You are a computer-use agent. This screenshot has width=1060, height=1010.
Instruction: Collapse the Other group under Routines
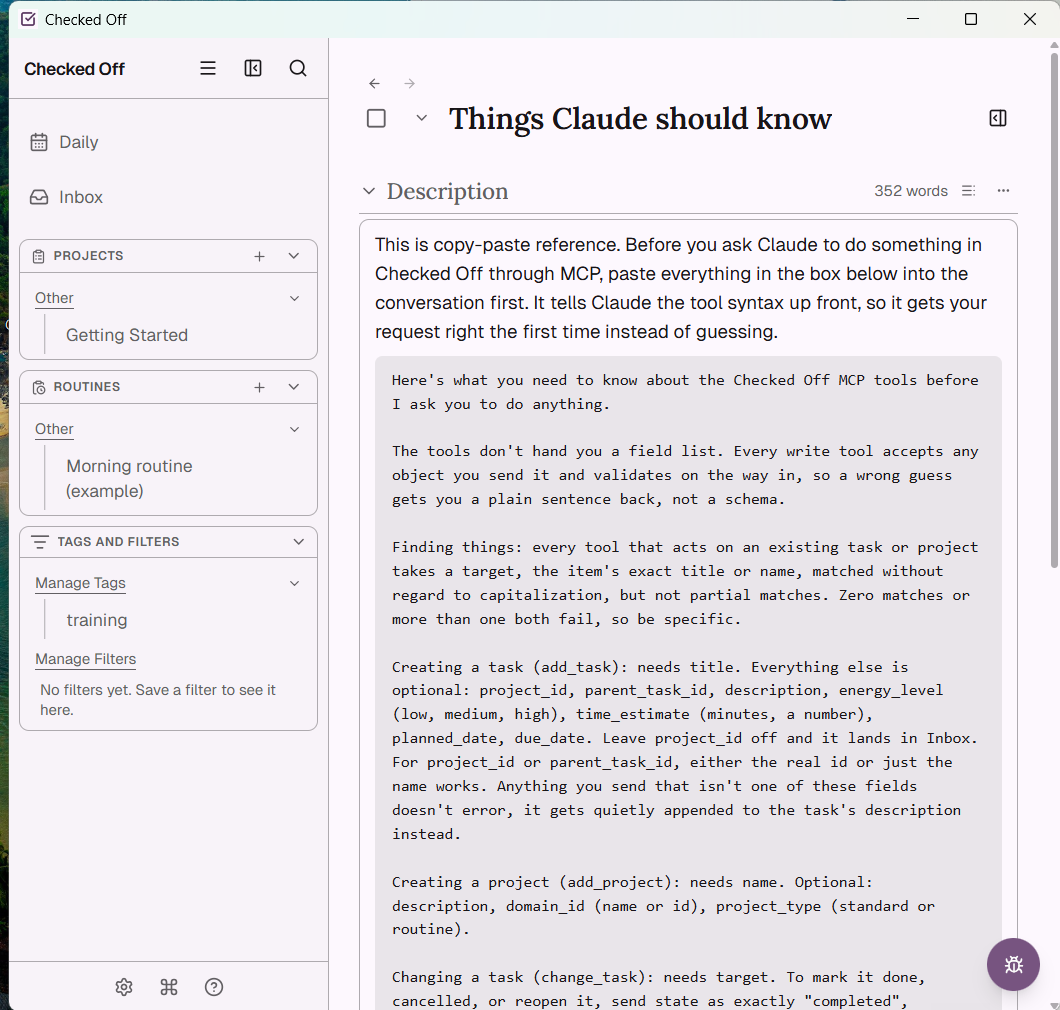[294, 429]
